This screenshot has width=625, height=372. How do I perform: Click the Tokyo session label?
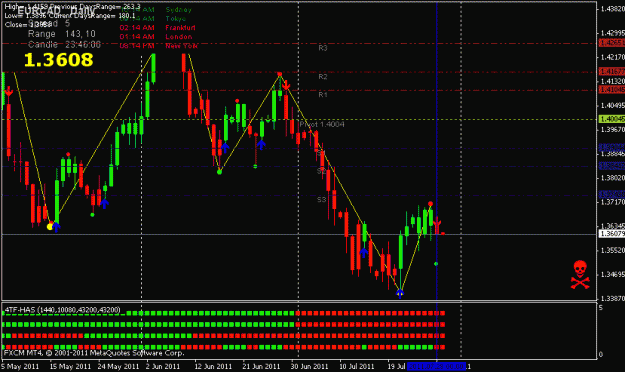pyautogui.click(x=176, y=19)
